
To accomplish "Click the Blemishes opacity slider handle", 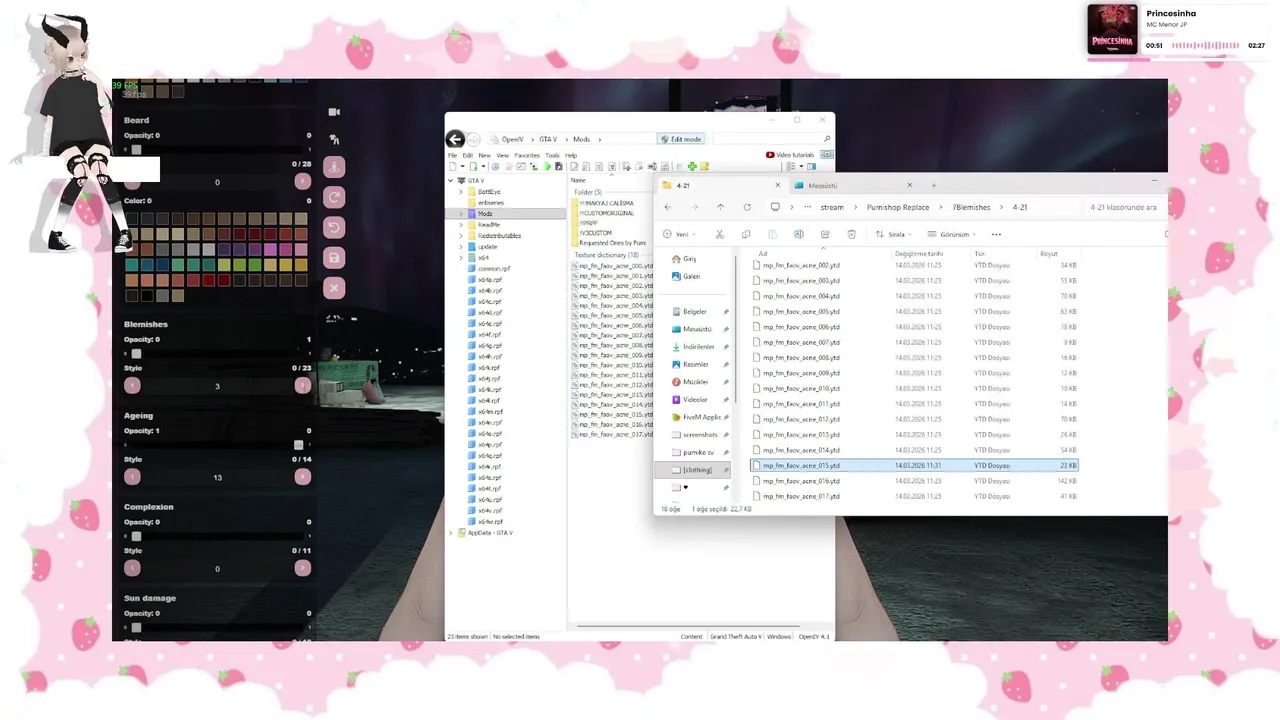I will click(x=136, y=354).
